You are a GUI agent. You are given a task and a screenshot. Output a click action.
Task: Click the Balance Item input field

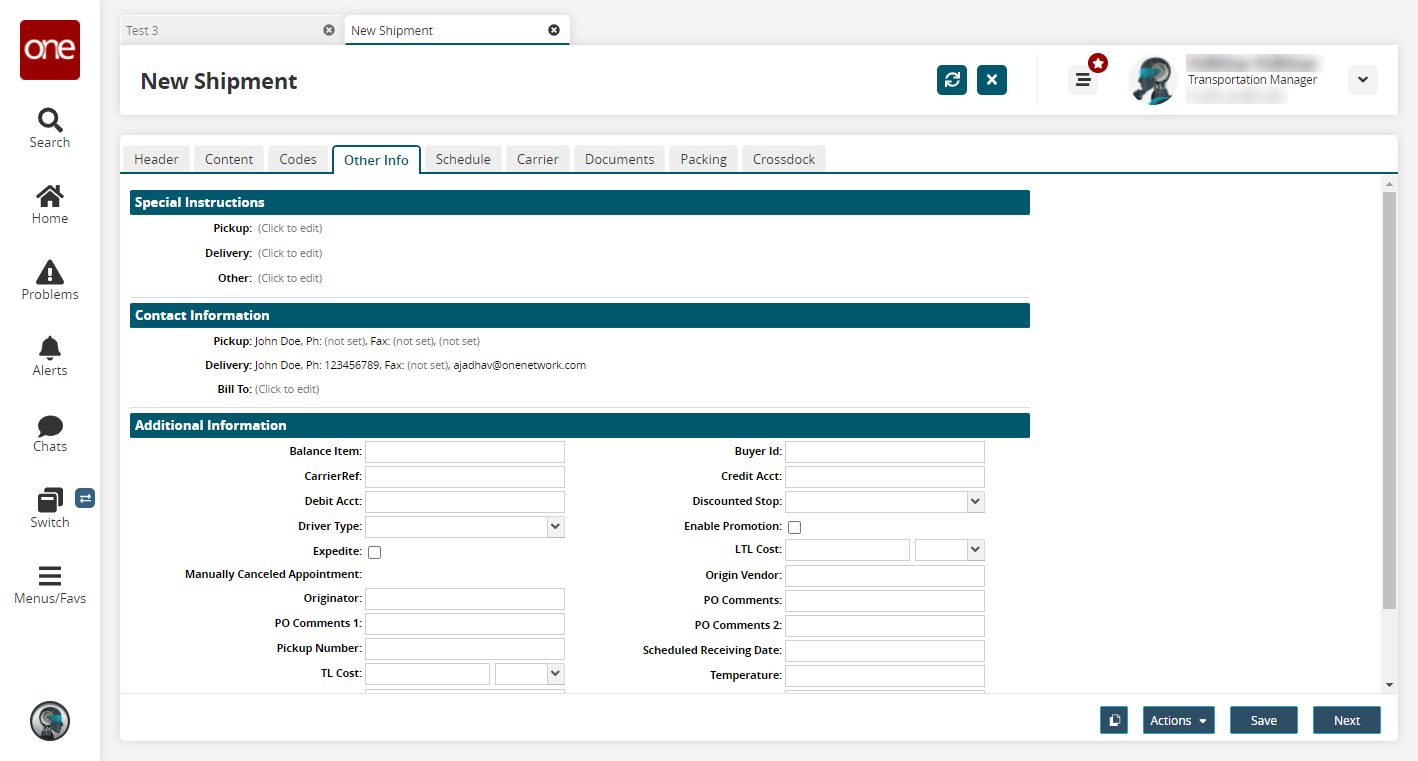point(465,452)
